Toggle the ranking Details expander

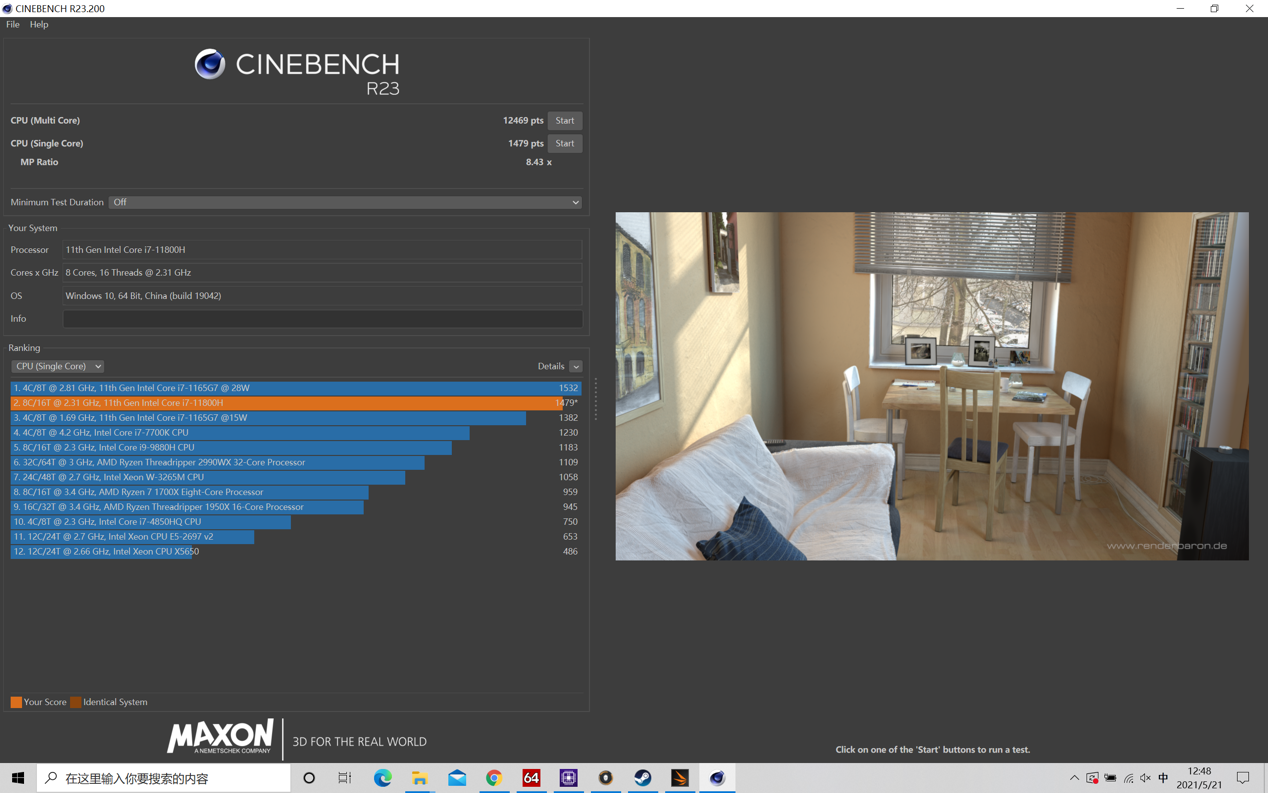click(575, 367)
